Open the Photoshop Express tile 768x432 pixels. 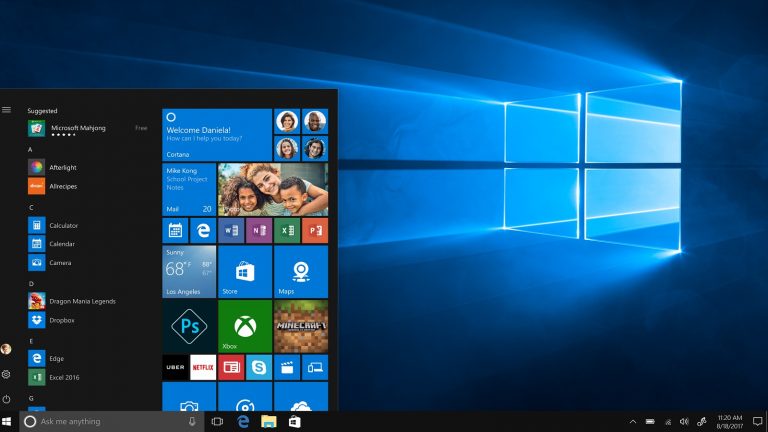pos(189,326)
